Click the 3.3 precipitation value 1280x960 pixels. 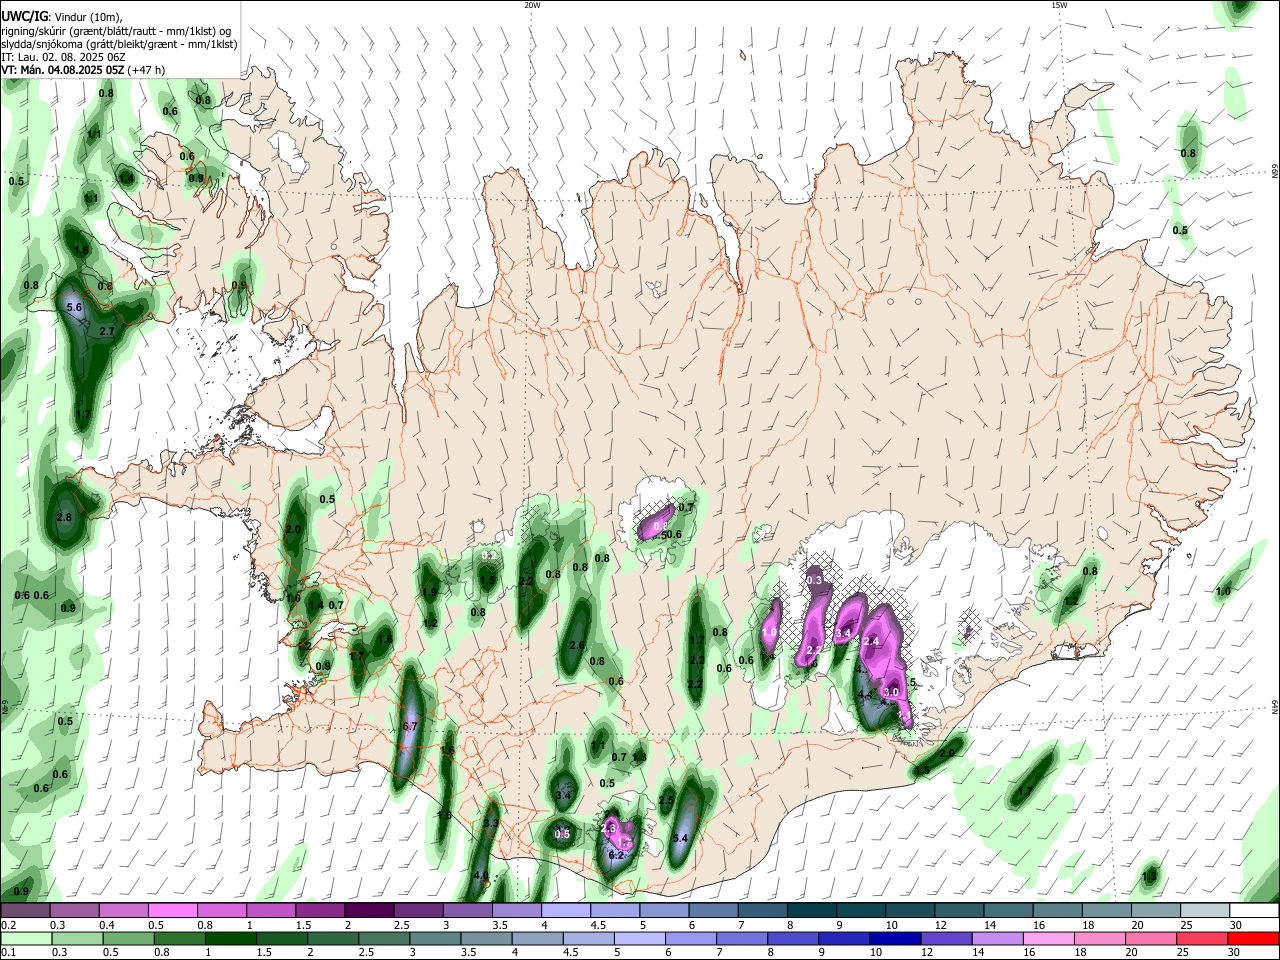click(491, 823)
